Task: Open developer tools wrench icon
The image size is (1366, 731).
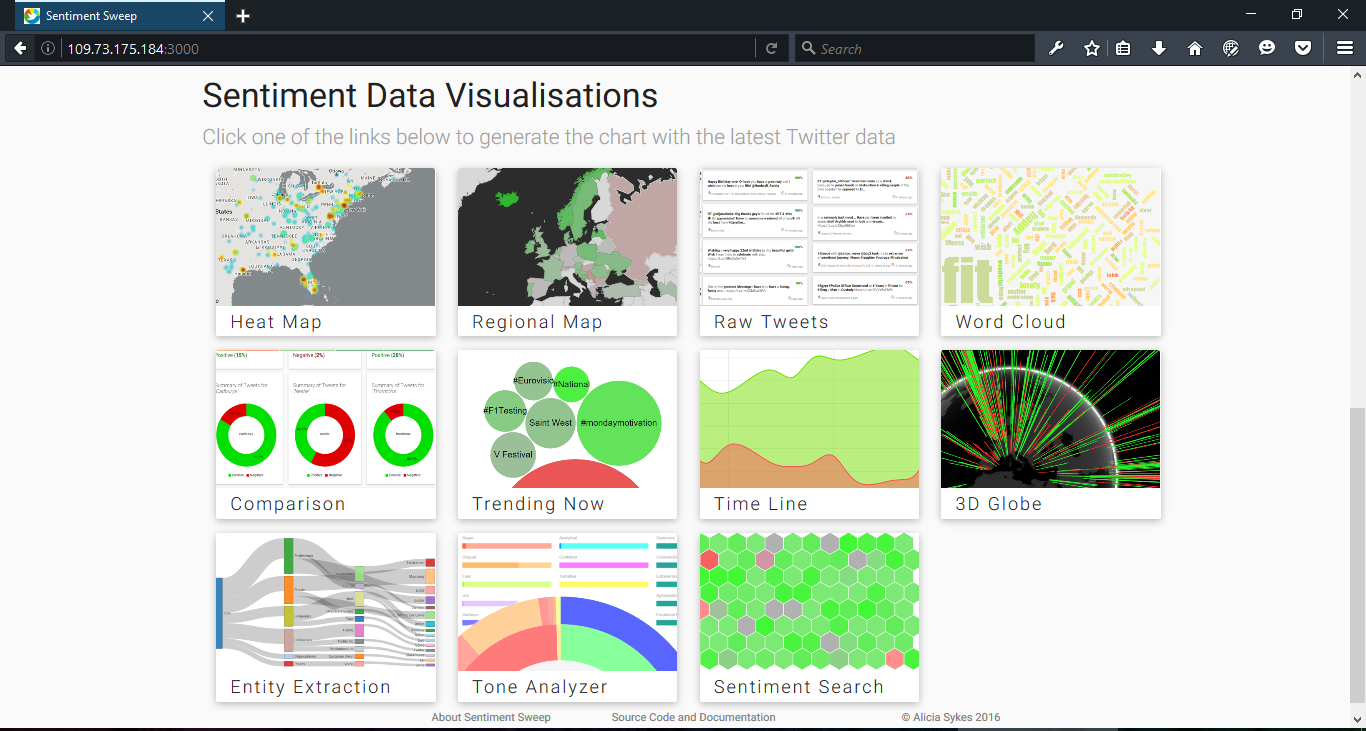Action: coord(1056,48)
